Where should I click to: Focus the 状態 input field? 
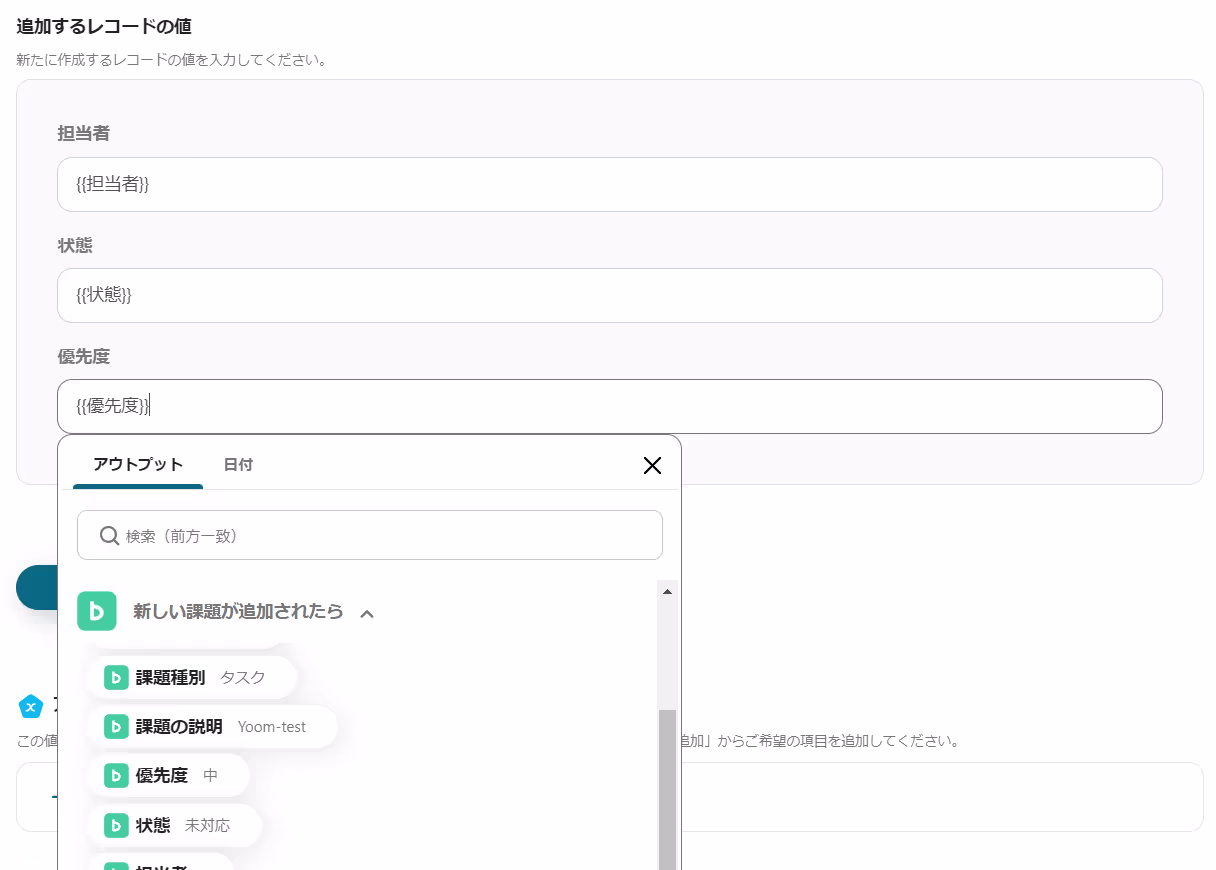tap(610, 295)
